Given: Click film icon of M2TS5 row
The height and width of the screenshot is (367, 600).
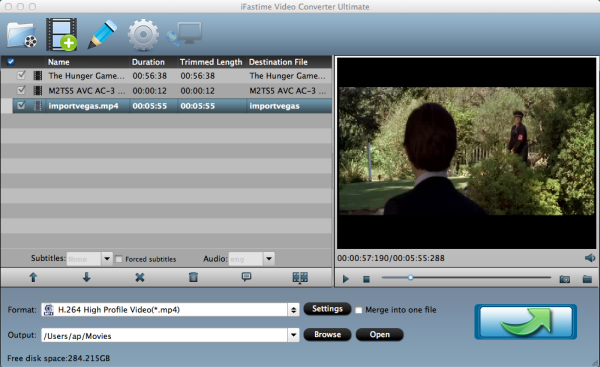Looking at the screenshot, I should pos(38,90).
